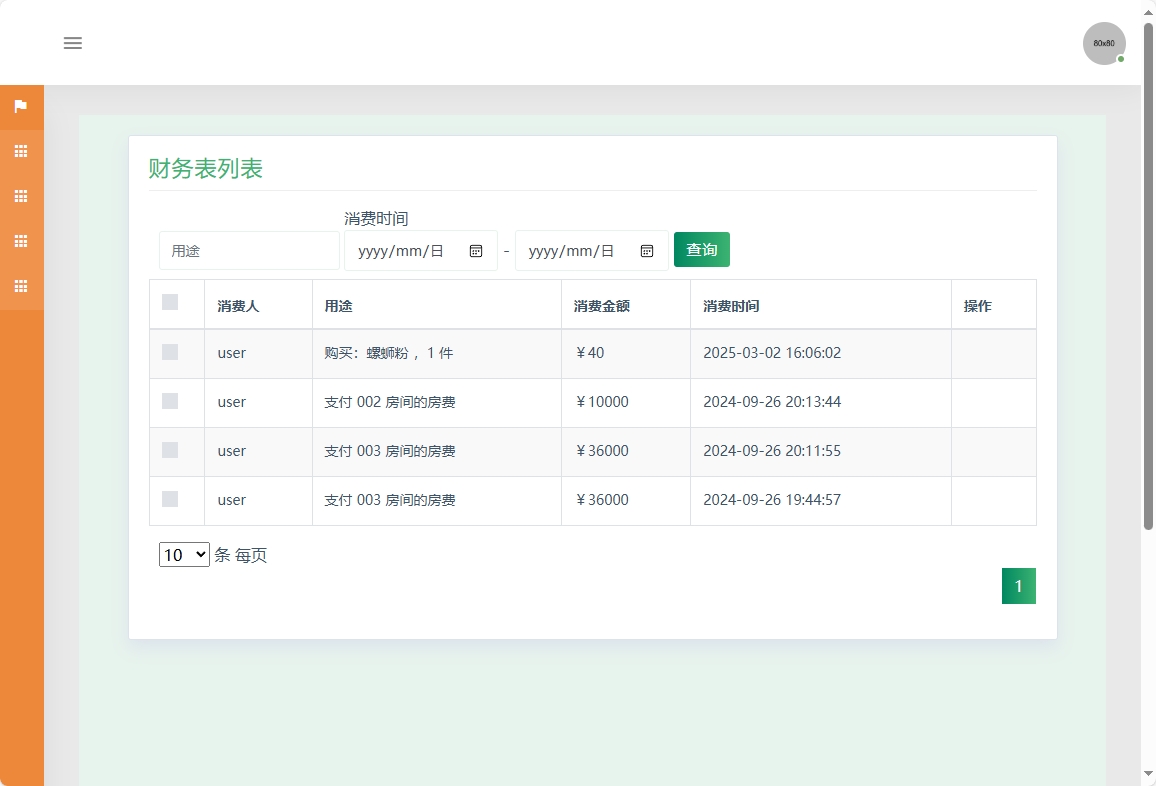Select the flag icon in the sidebar
Screen dimensions: 1156x786
coord(21,107)
